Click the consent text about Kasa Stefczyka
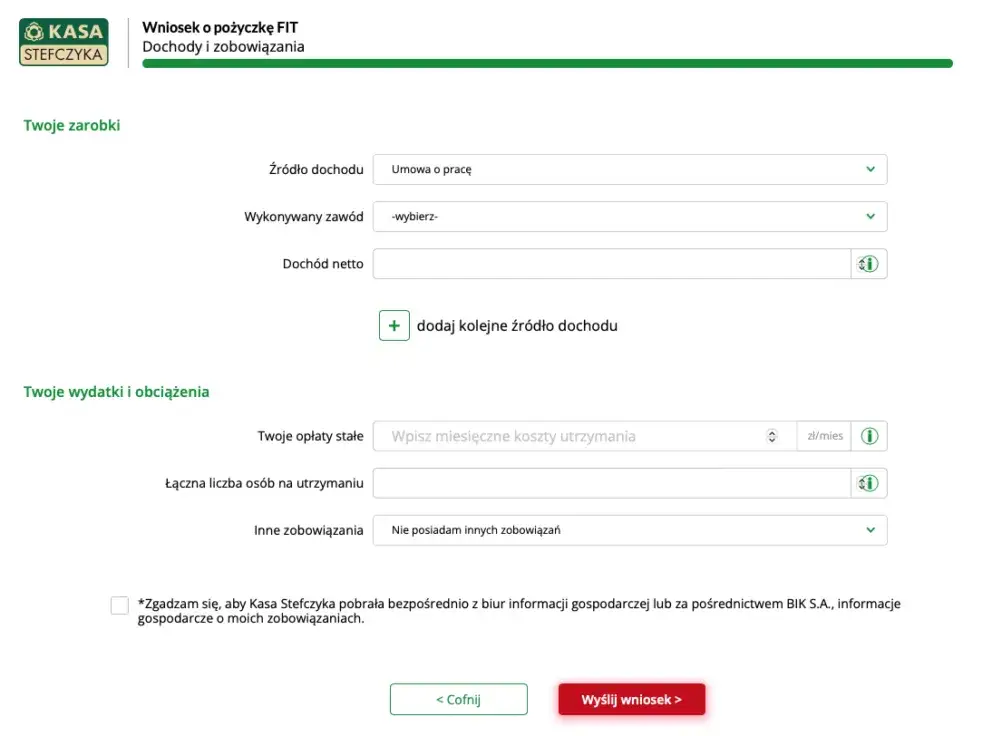This screenshot has height=736, width=992. tap(518, 611)
